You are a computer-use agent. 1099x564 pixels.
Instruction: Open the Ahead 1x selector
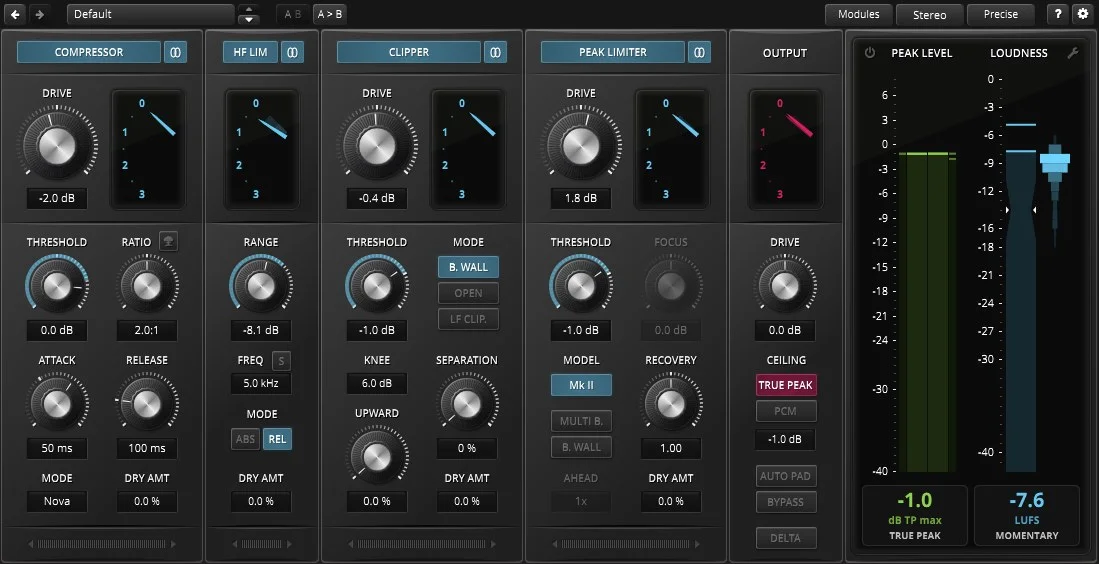pyautogui.click(x=581, y=502)
